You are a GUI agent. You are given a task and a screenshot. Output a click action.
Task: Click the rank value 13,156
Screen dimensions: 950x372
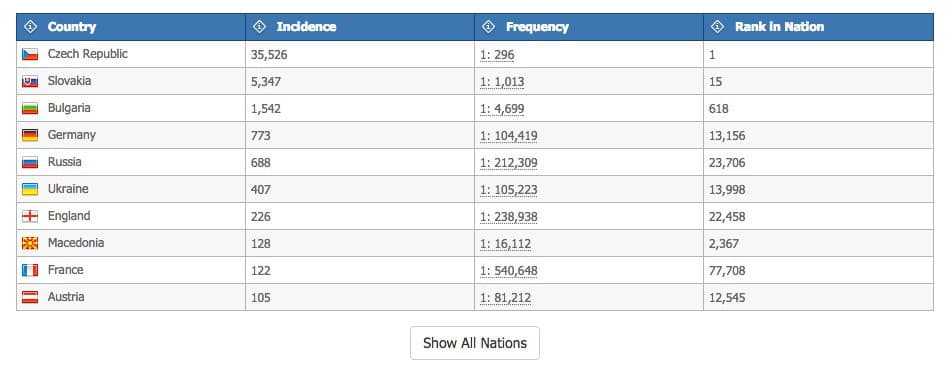[727, 136]
